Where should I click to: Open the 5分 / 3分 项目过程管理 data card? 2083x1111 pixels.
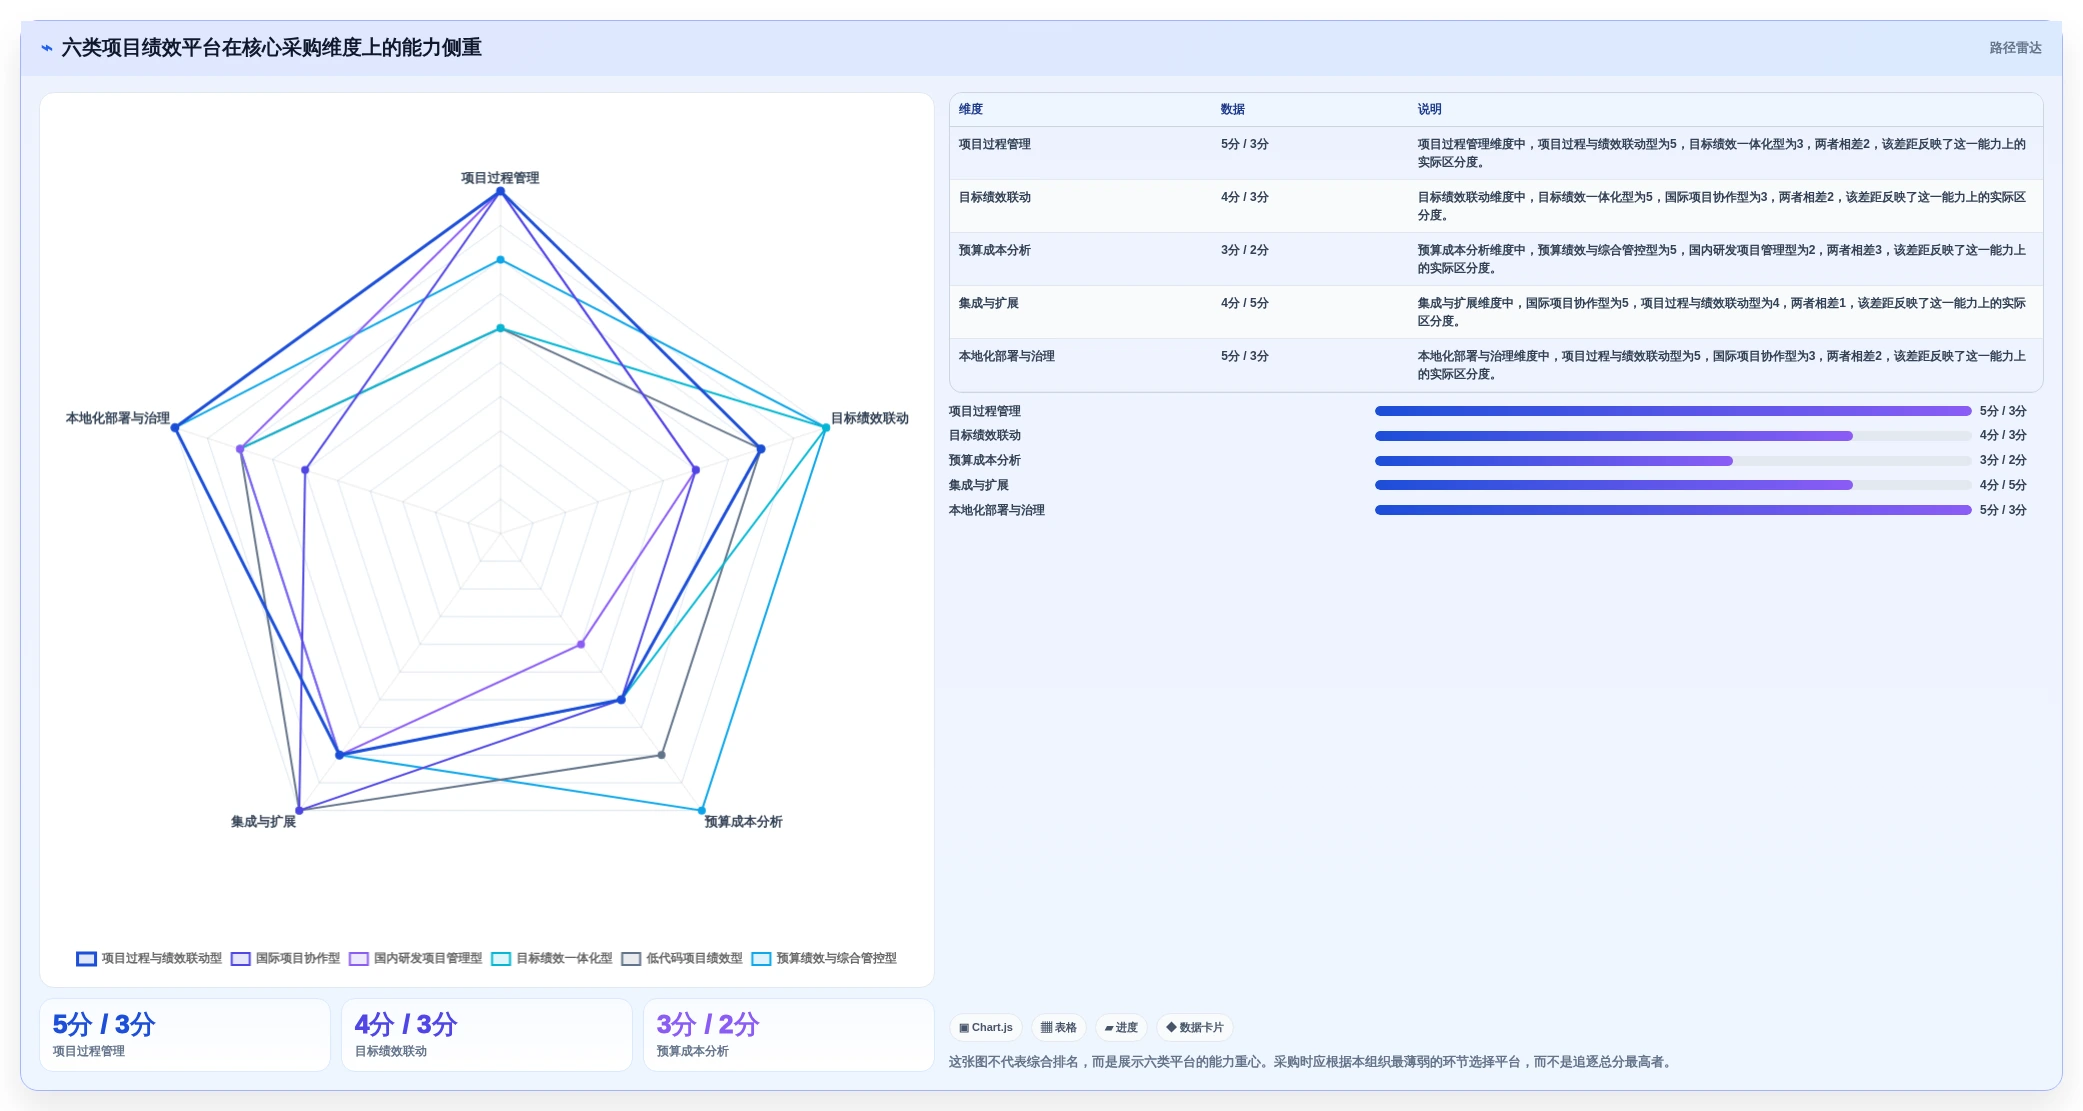[x=185, y=1035]
